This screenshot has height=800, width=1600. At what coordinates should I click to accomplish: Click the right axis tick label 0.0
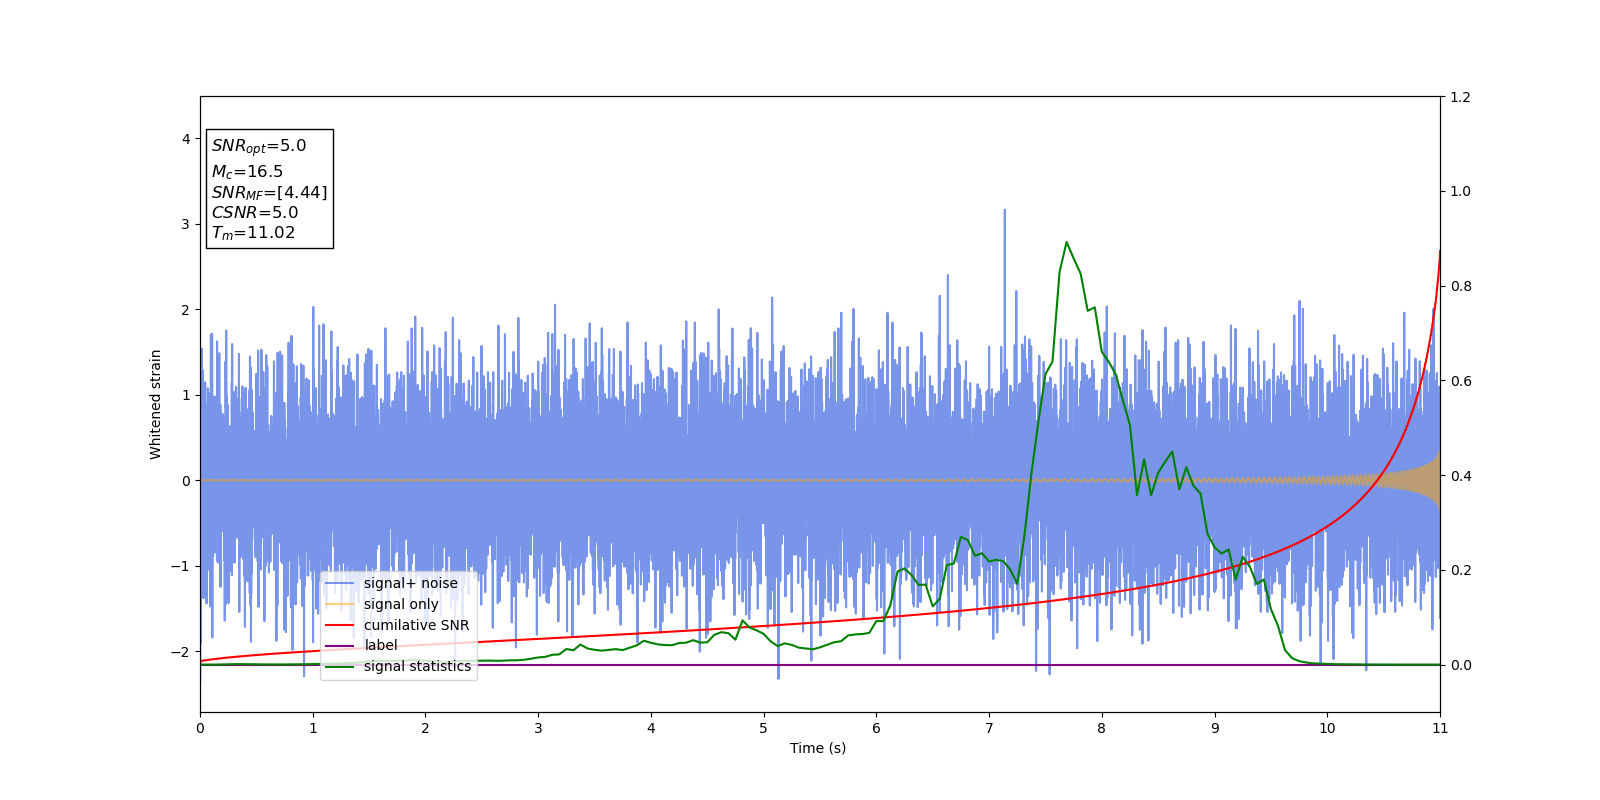coord(1461,665)
